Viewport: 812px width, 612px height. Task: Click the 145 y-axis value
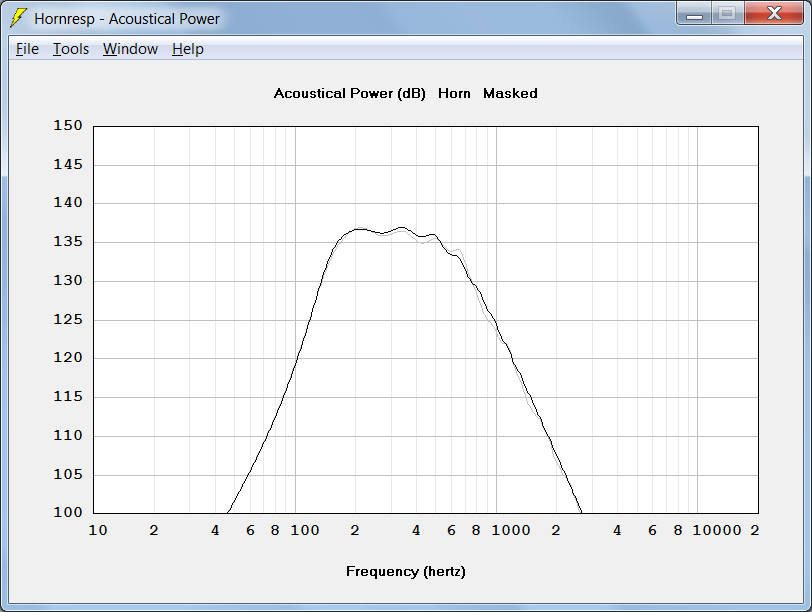tap(68, 165)
